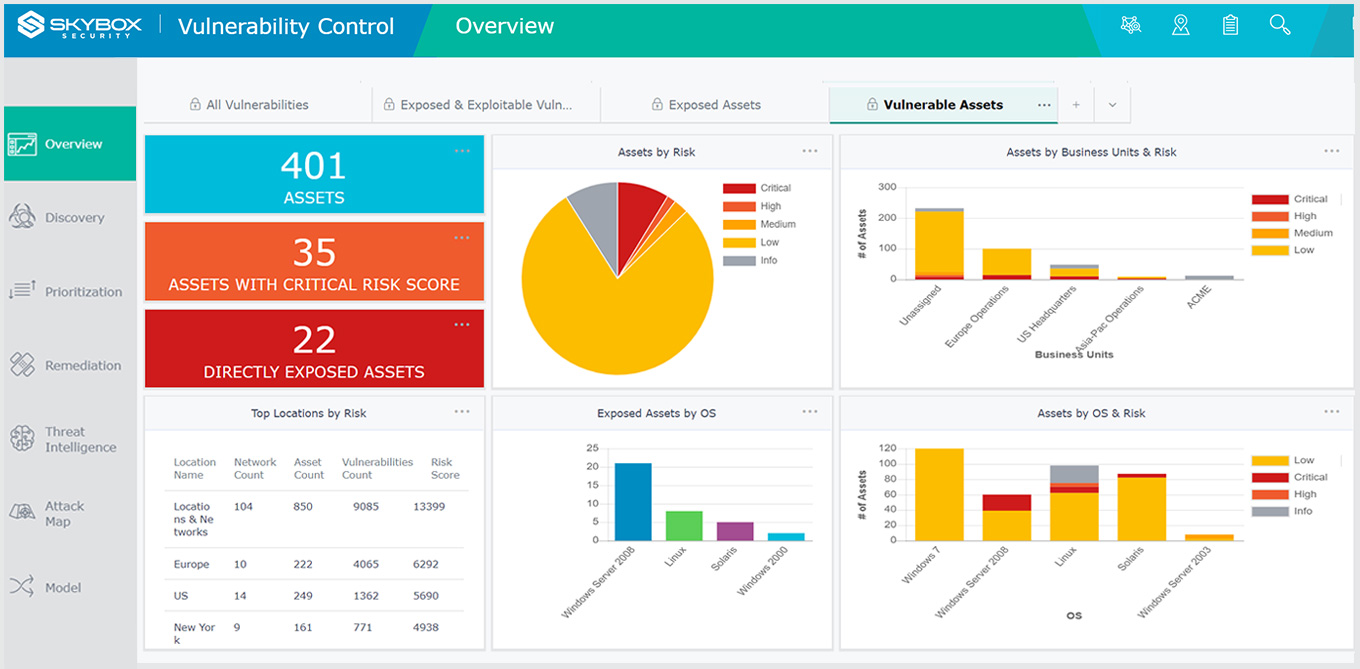Add a new dashboard tab with plus button

[1076, 105]
